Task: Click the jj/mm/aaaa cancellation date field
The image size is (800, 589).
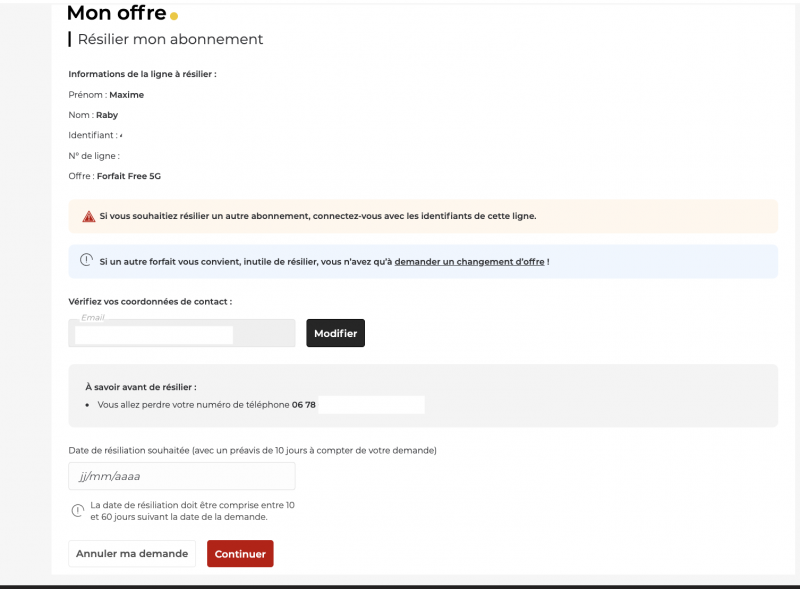Action: 181,476
